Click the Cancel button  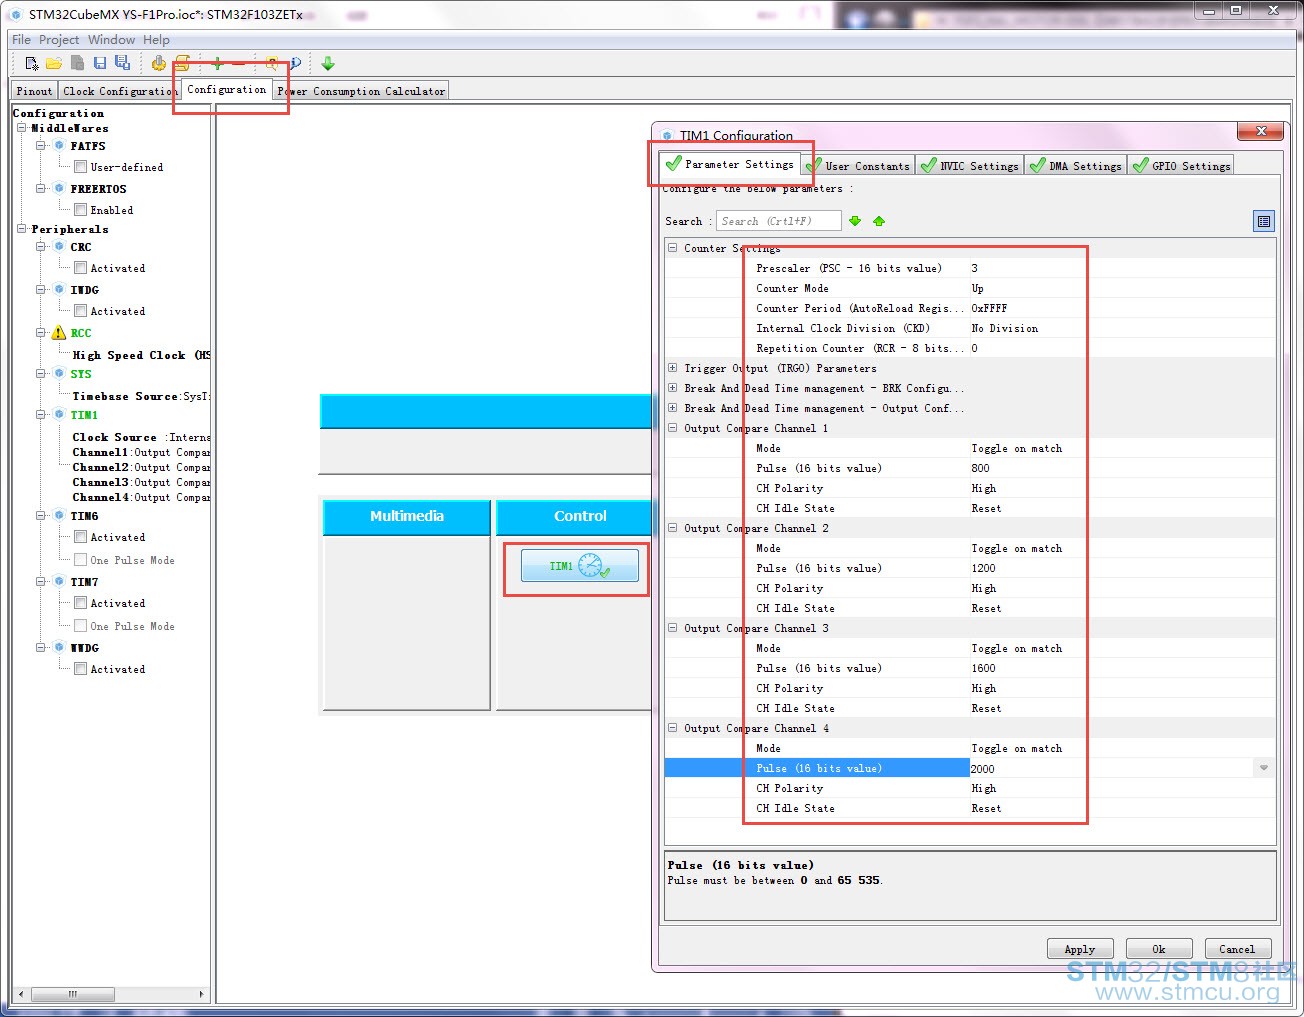pos(1237,949)
